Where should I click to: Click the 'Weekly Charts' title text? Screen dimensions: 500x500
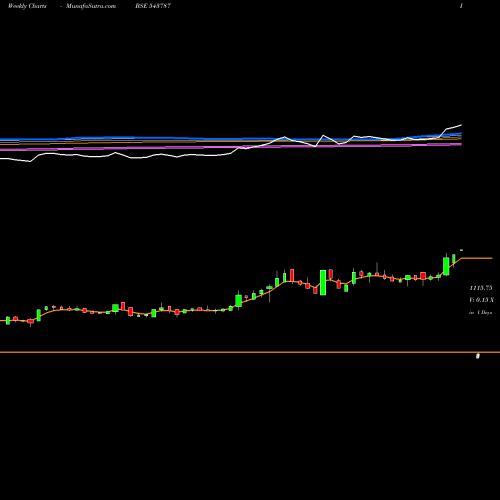[27, 6]
